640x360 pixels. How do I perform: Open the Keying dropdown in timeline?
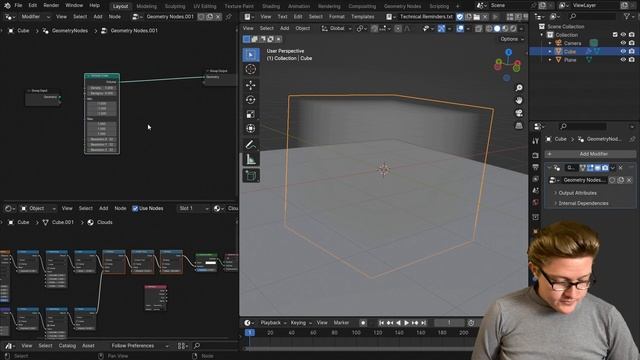(x=301, y=323)
